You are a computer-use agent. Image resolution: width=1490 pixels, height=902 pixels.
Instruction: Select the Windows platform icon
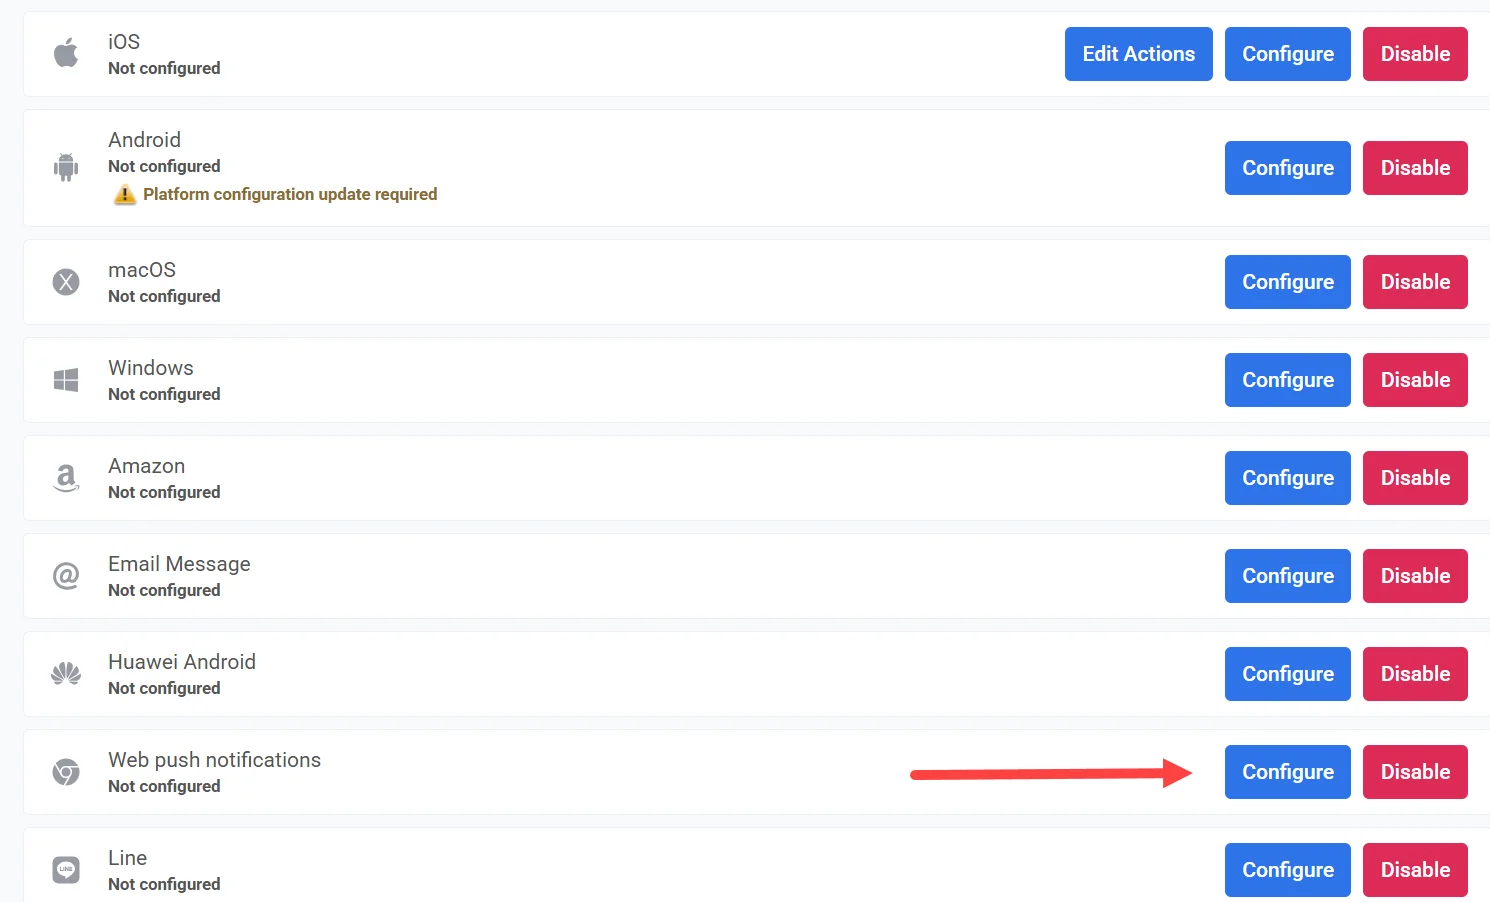(x=66, y=380)
